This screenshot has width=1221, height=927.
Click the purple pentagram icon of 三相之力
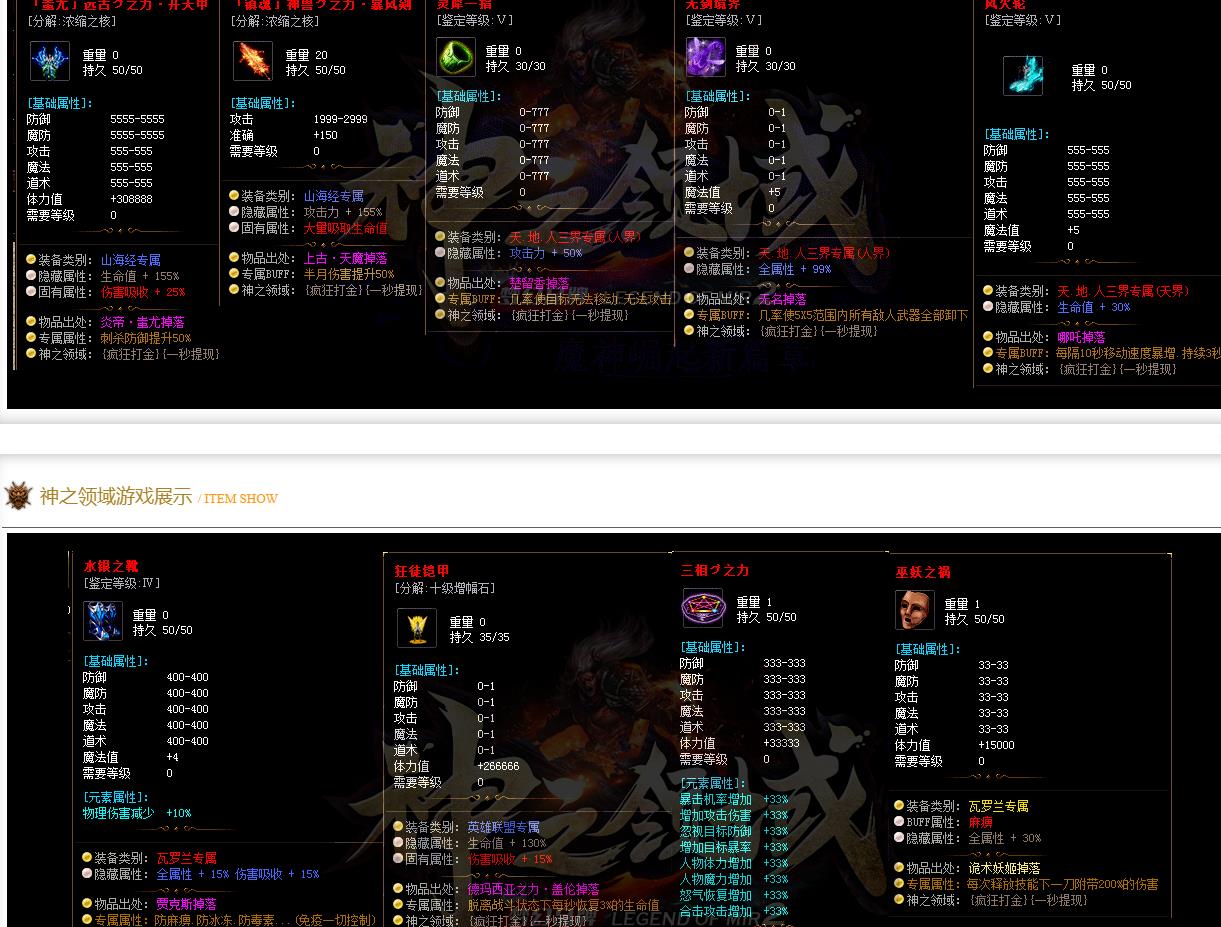701,608
